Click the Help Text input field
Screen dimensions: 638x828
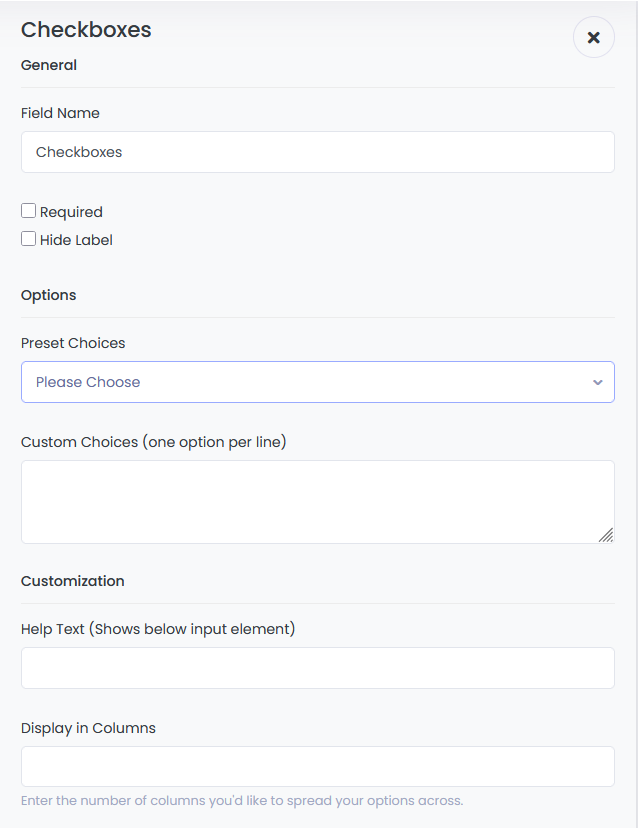(318, 668)
